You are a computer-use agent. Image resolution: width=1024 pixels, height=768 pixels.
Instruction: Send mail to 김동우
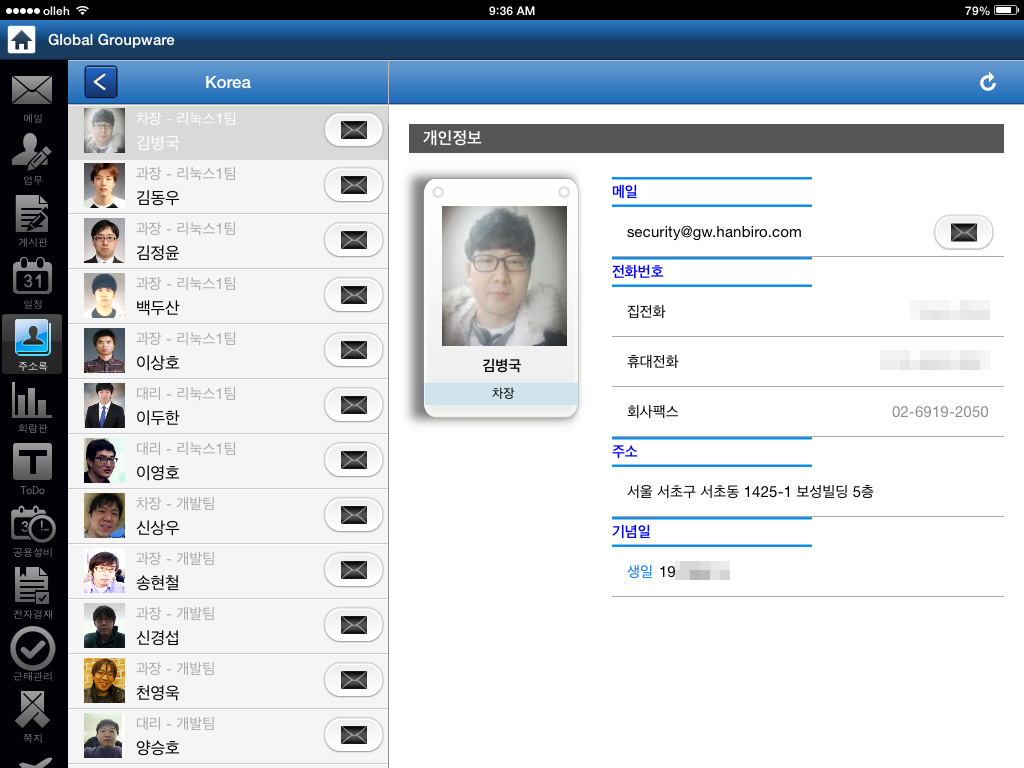[353, 185]
